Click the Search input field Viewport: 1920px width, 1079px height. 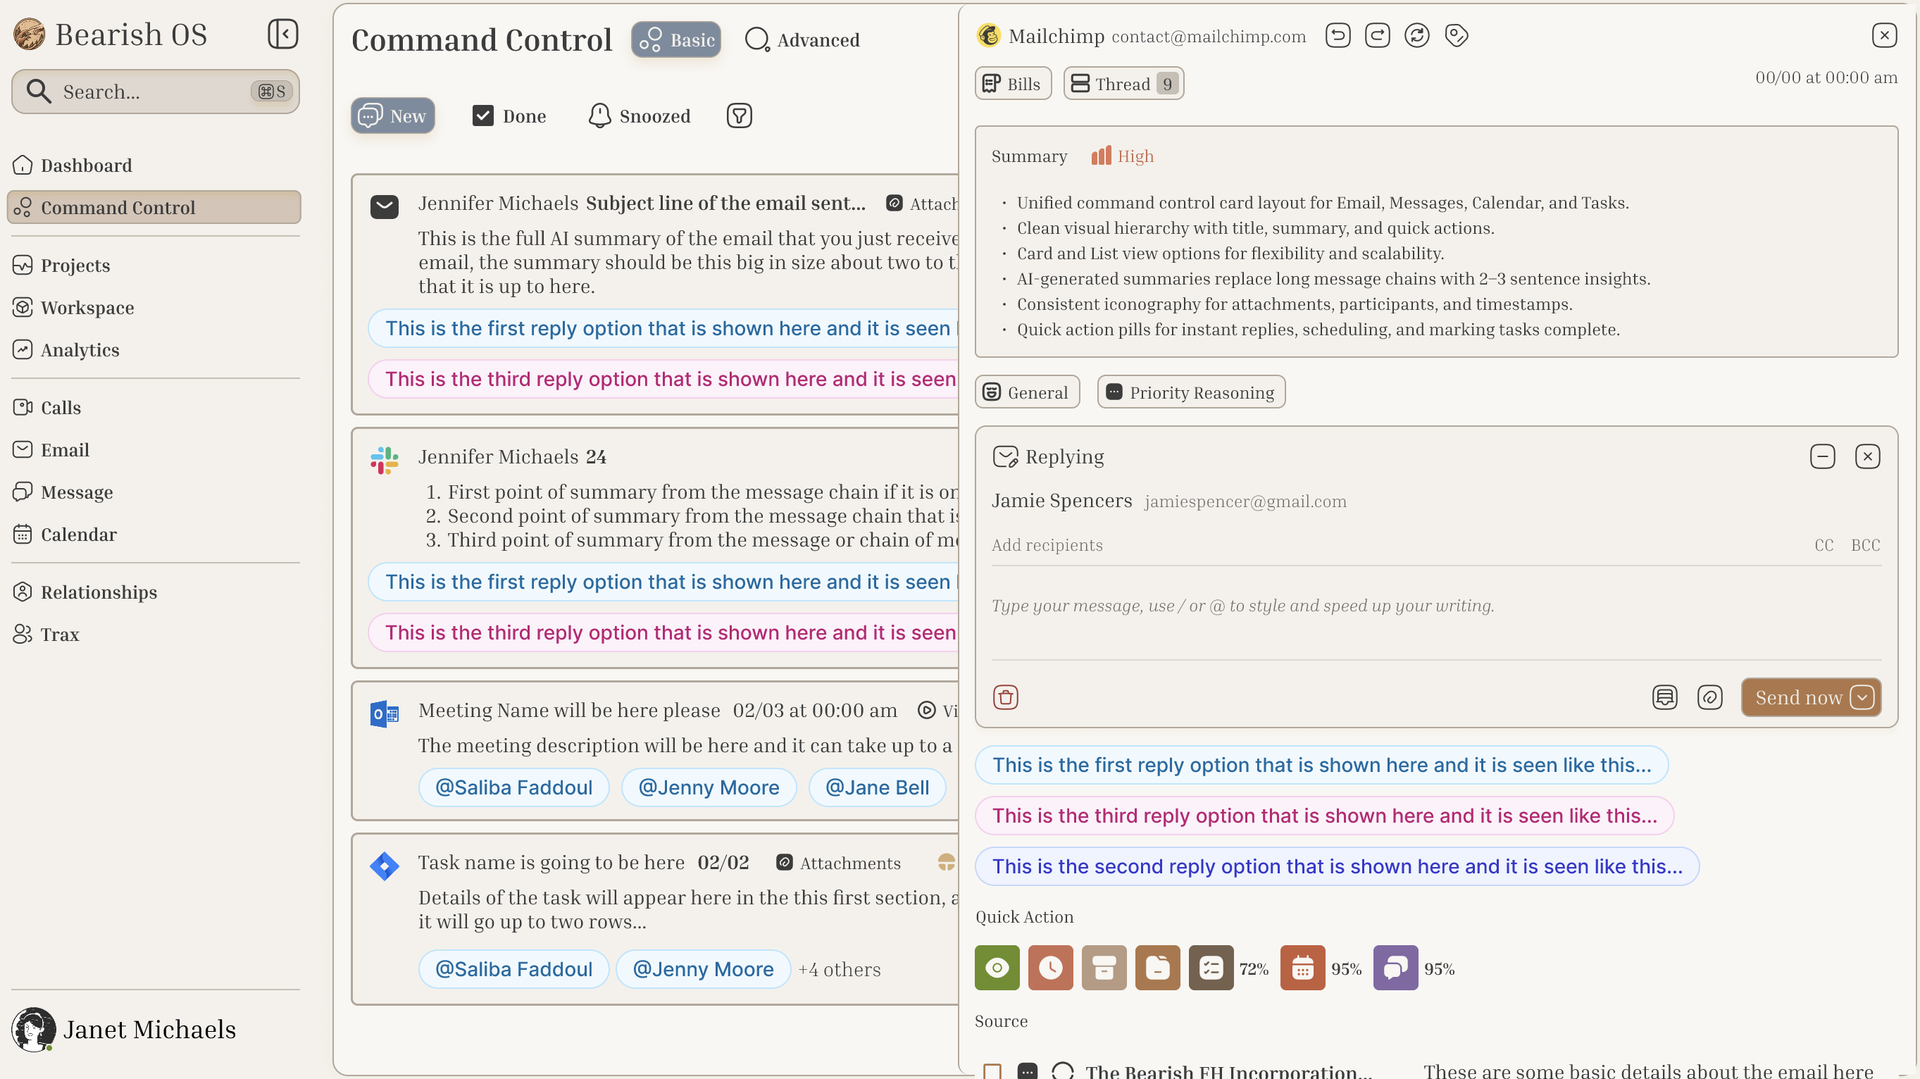[x=150, y=92]
